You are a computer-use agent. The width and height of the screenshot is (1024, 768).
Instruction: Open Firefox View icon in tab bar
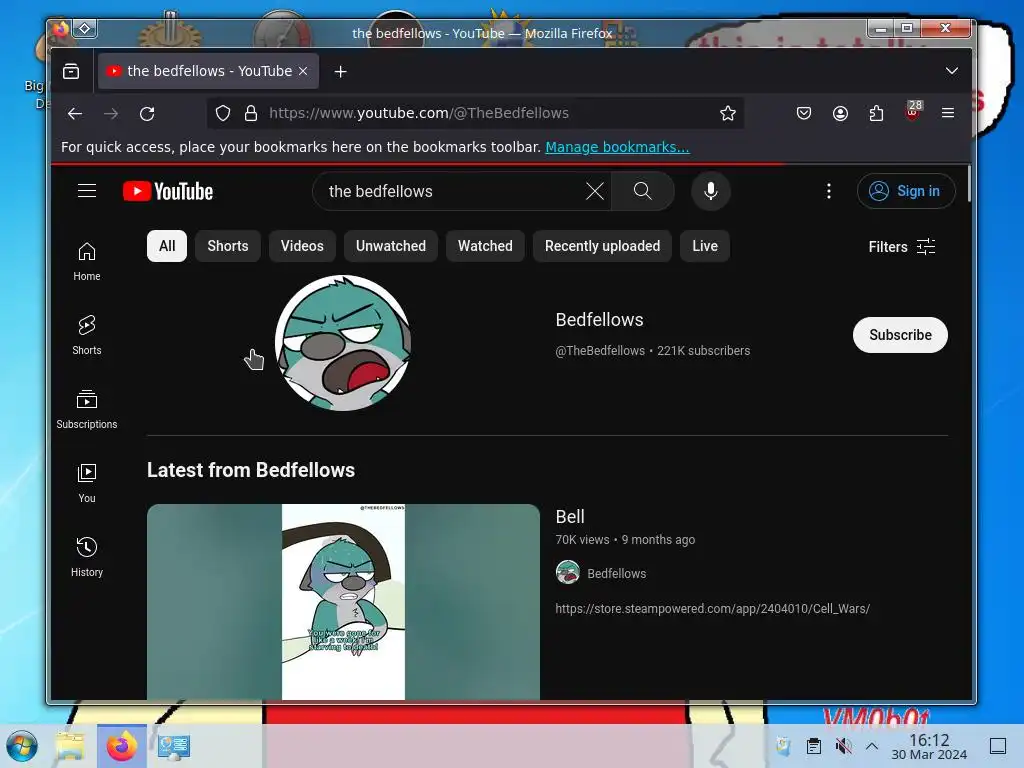pyautogui.click(x=71, y=71)
